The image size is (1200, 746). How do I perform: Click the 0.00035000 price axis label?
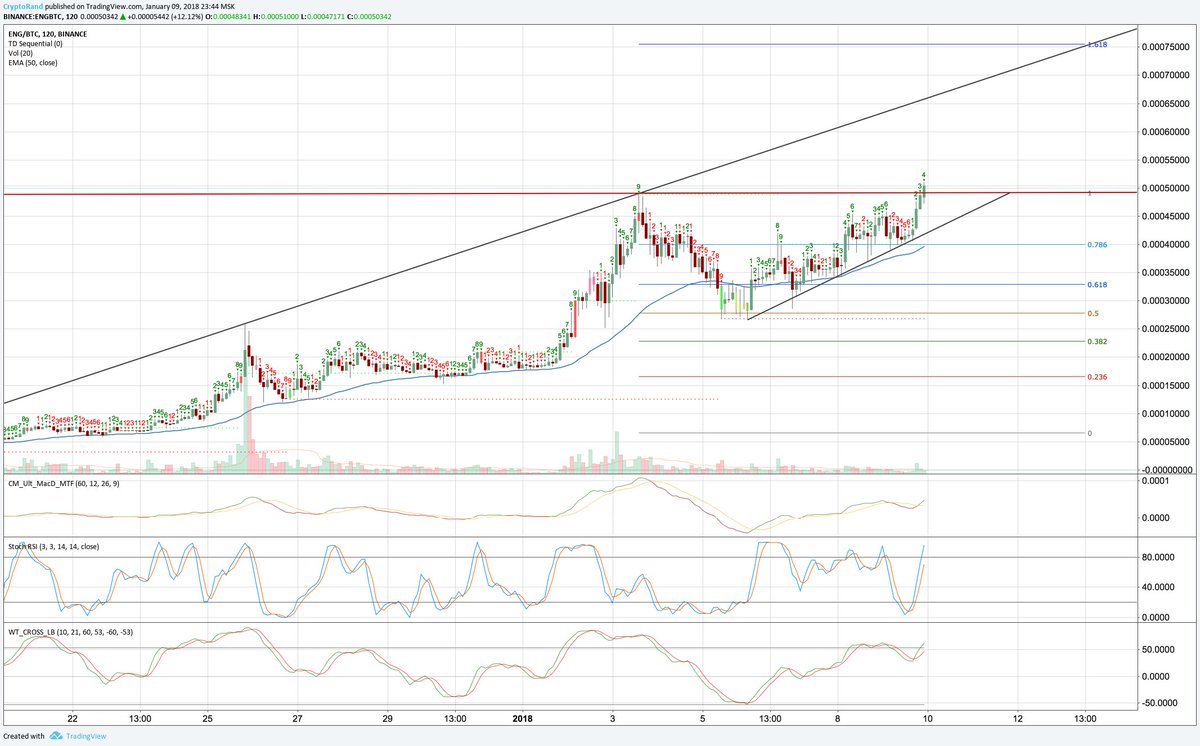coord(1166,272)
